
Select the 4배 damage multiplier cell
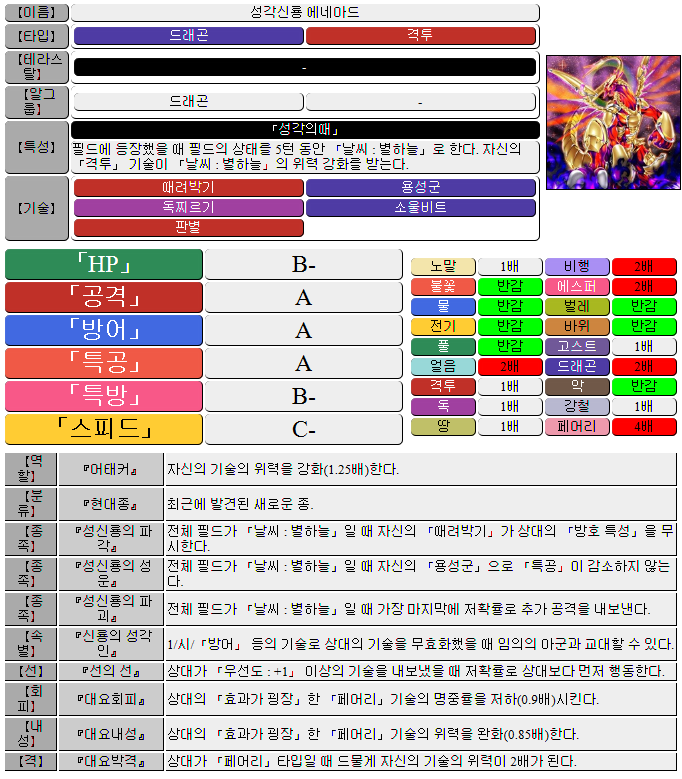point(644,427)
